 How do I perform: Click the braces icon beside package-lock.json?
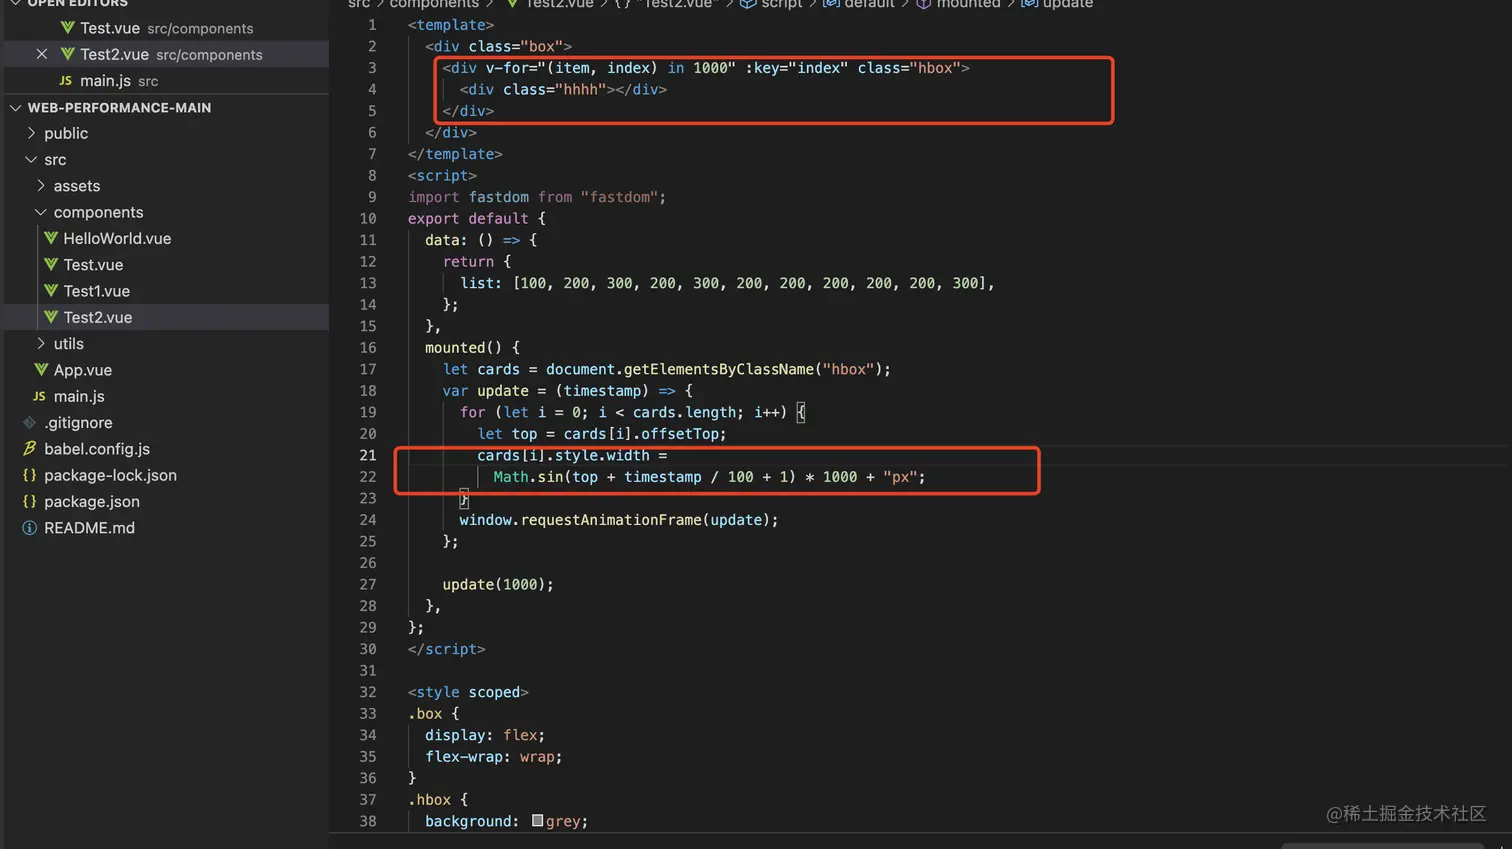[x=29, y=475]
